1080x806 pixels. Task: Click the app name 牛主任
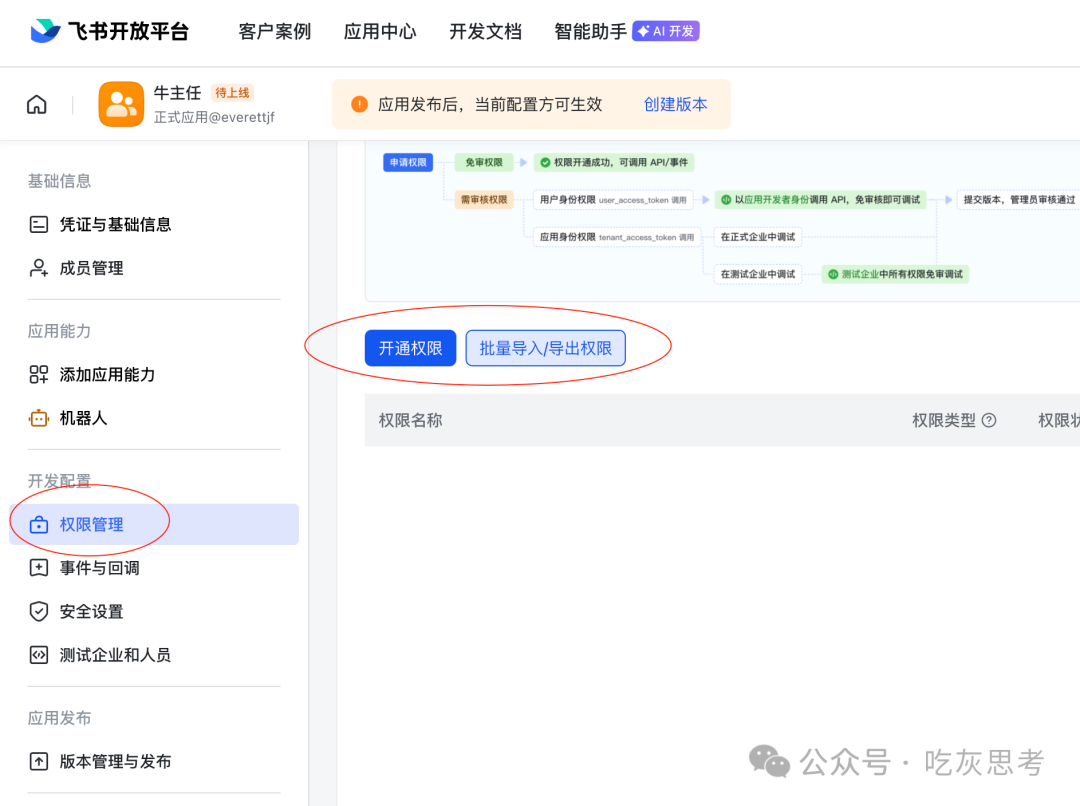pyautogui.click(x=177, y=93)
